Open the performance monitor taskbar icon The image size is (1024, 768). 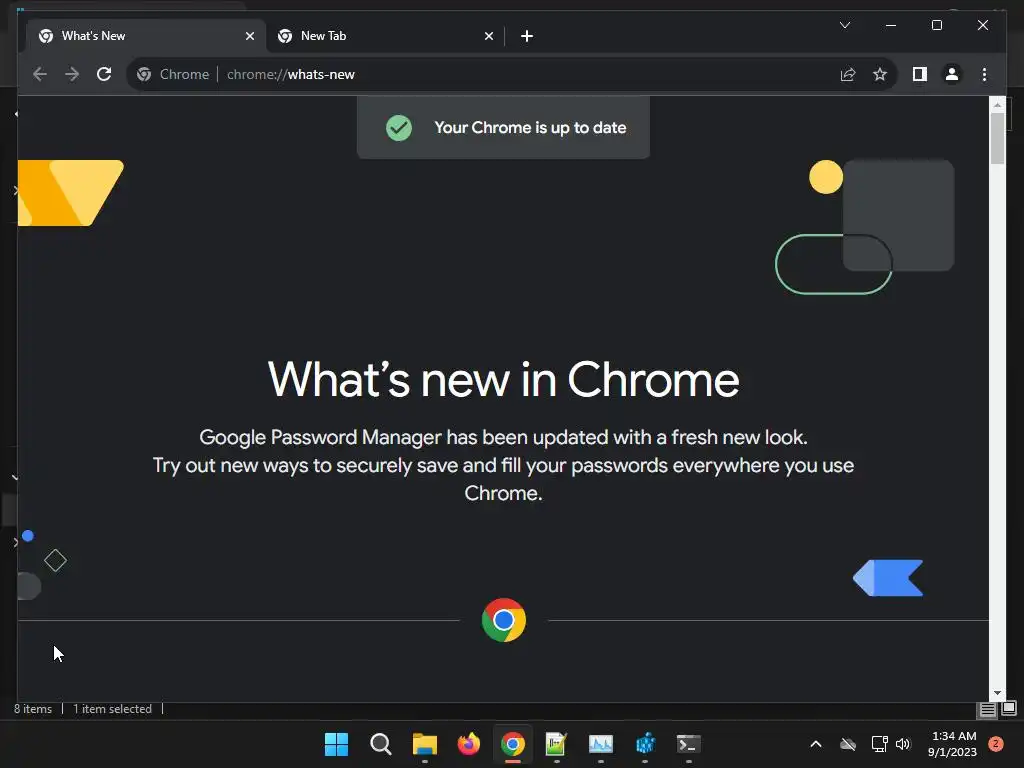pos(601,744)
